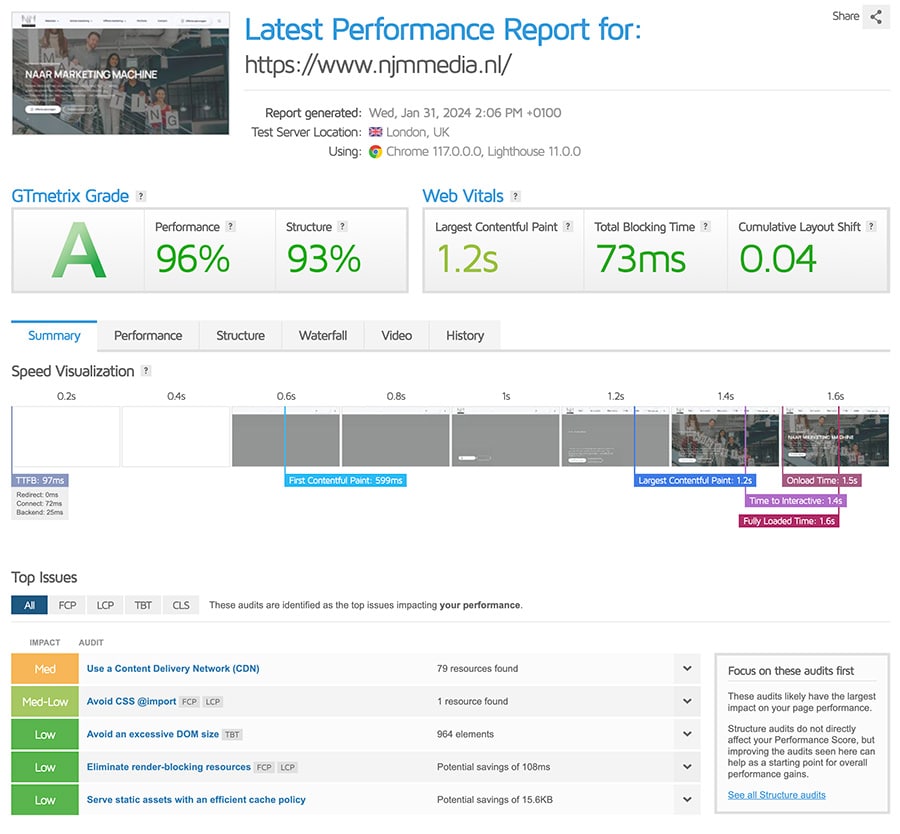Open the Speed Visualization help icon
This screenshot has height=834, width=900.
coord(146,371)
